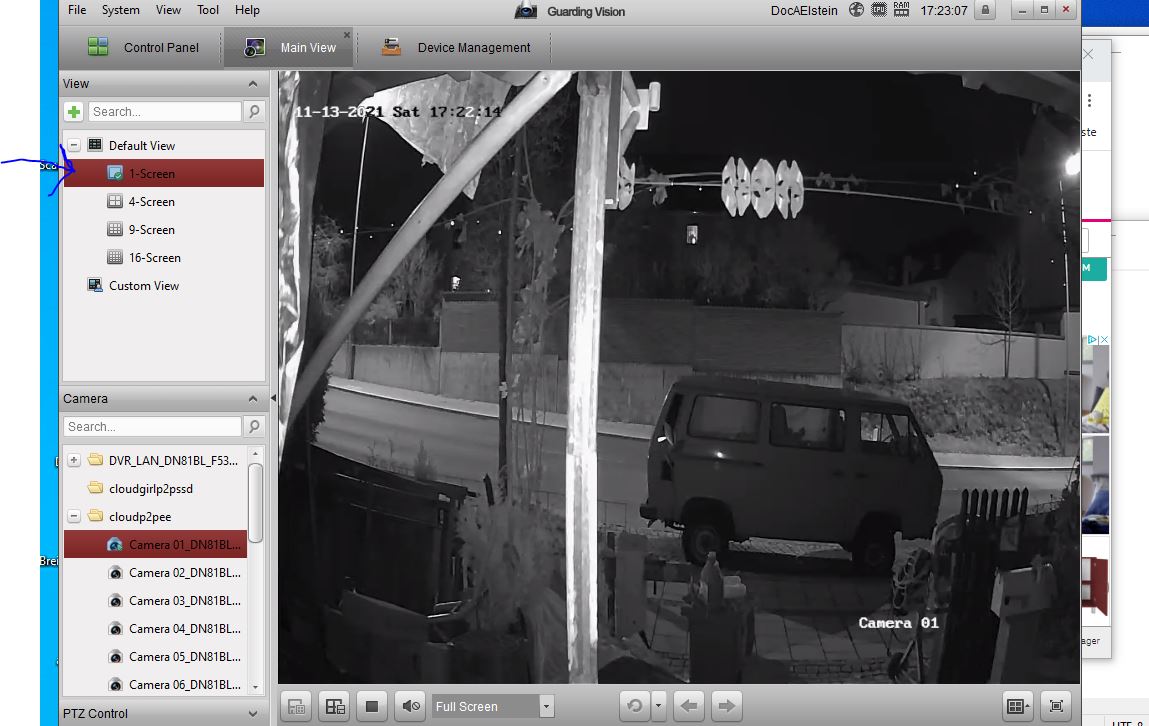Screen dimensions: 1149x726
Task: Click the RAM usage icon
Action: pyautogui.click(x=901, y=10)
